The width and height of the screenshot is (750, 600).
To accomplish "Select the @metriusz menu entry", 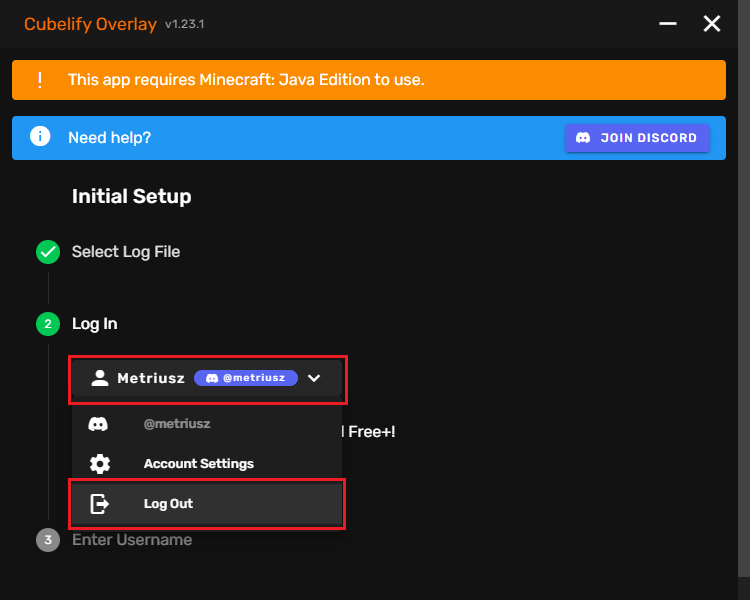I will (x=177, y=424).
